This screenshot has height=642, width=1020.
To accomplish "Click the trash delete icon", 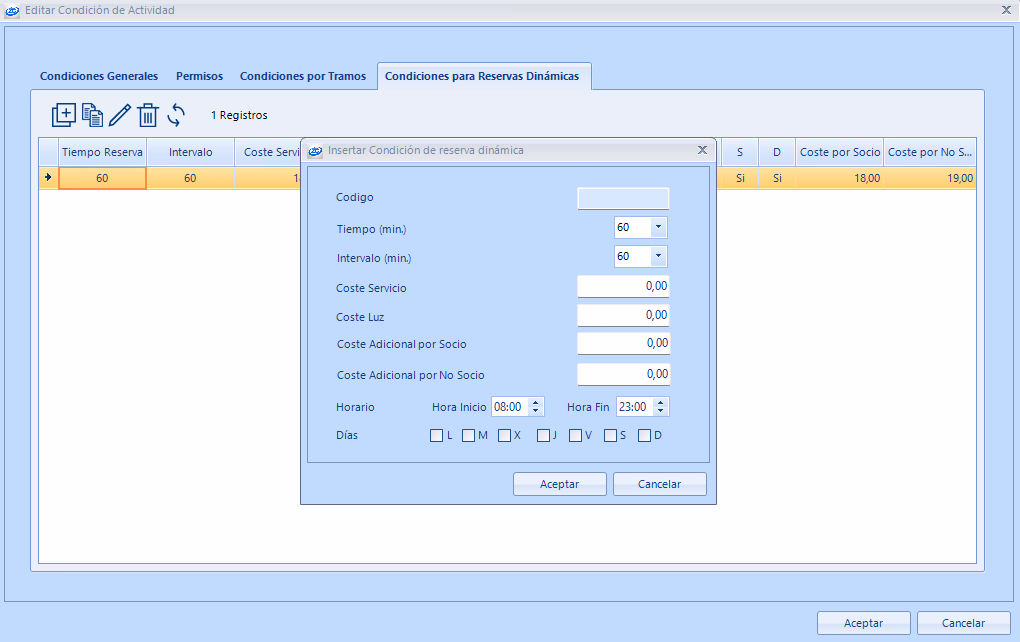I will coord(148,115).
